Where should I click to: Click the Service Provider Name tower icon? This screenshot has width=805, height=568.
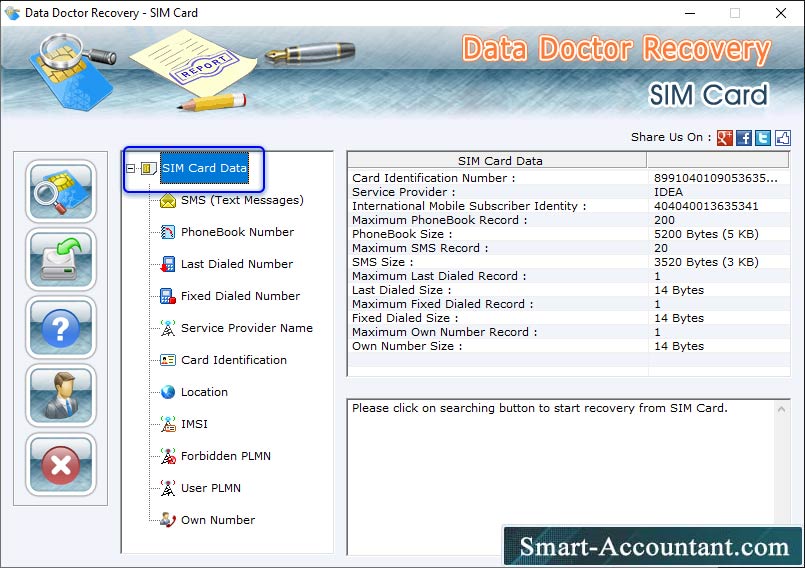[x=168, y=328]
